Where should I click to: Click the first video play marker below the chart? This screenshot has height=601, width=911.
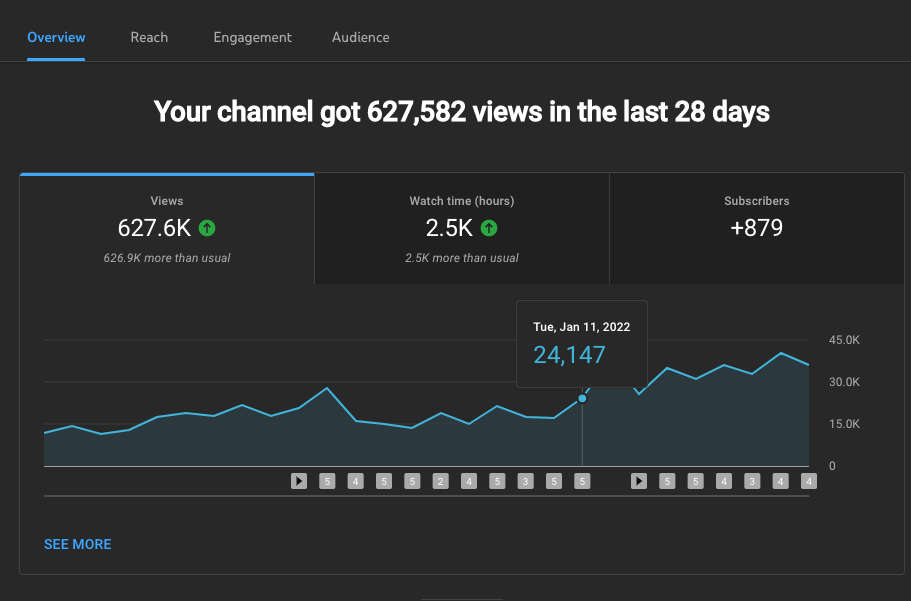click(298, 481)
